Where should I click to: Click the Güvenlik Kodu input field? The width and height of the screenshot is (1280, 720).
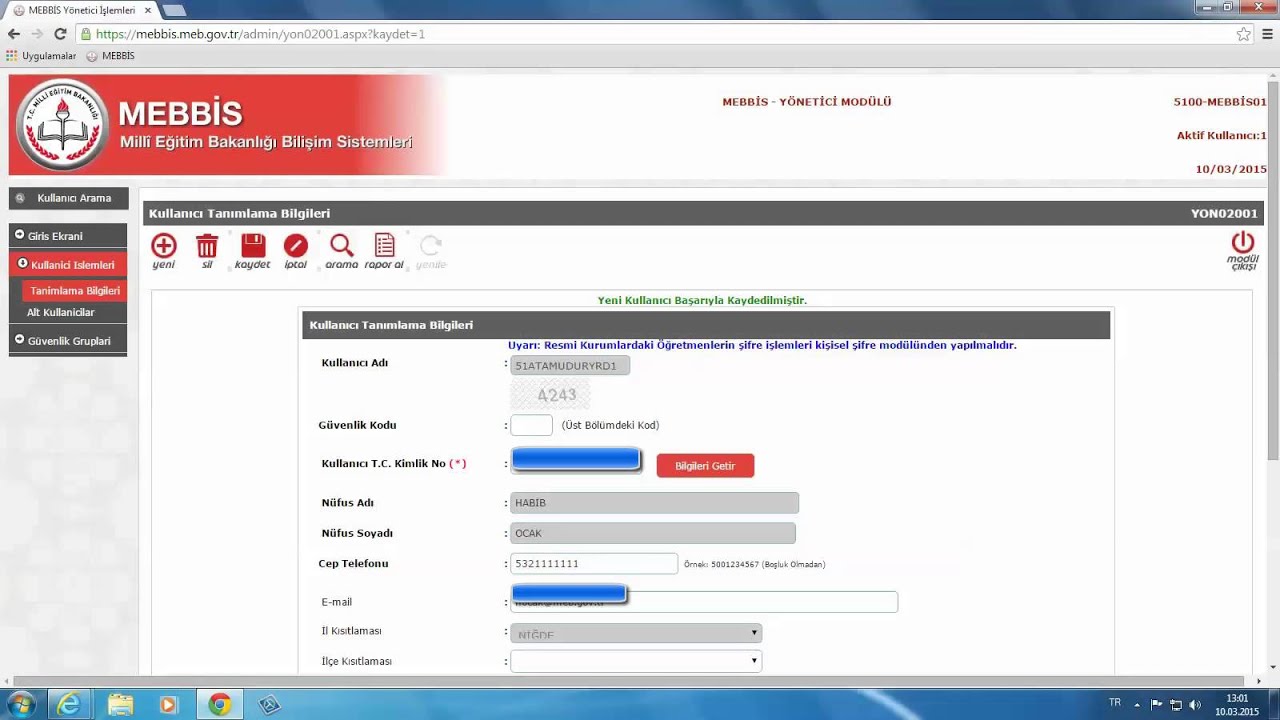tap(531, 425)
